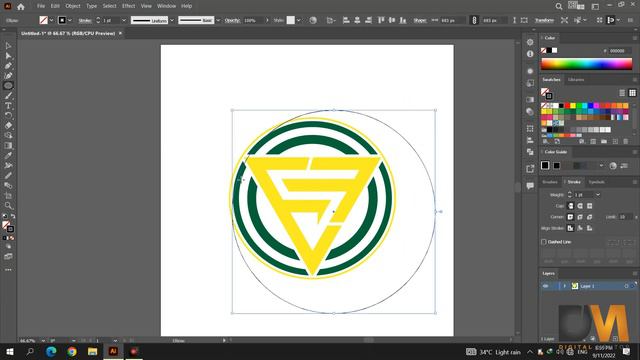Screen dimensions: 640x360
Task: Open Asset Export panel icon
Action: pyautogui.click(x=530, y=169)
